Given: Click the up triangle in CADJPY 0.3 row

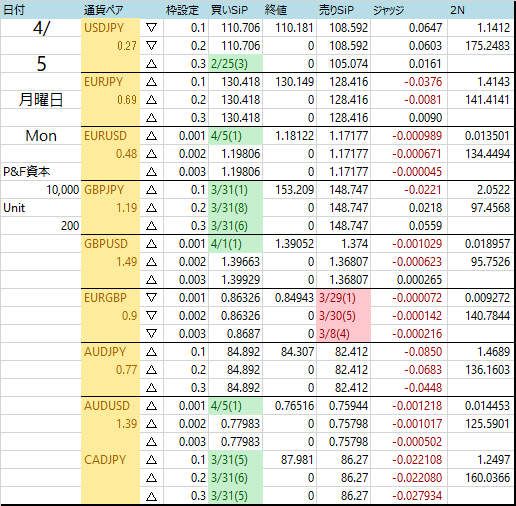Looking at the screenshot, I should click(x=151, y=496).
